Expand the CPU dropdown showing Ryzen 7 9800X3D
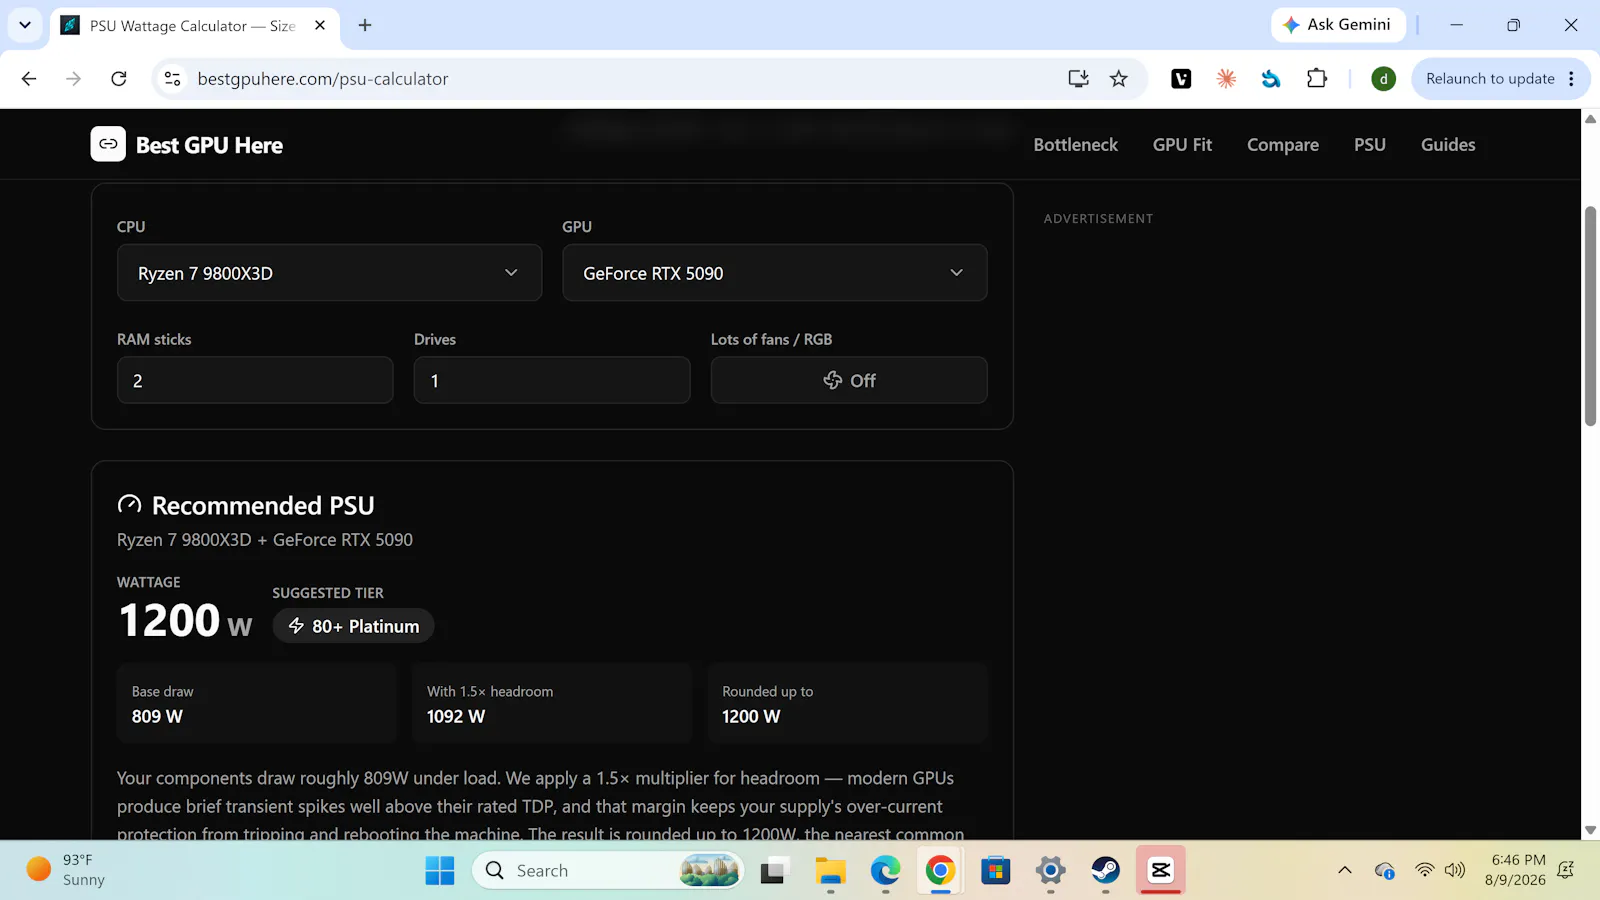1600x900 pixels. [x=329, y=273]
